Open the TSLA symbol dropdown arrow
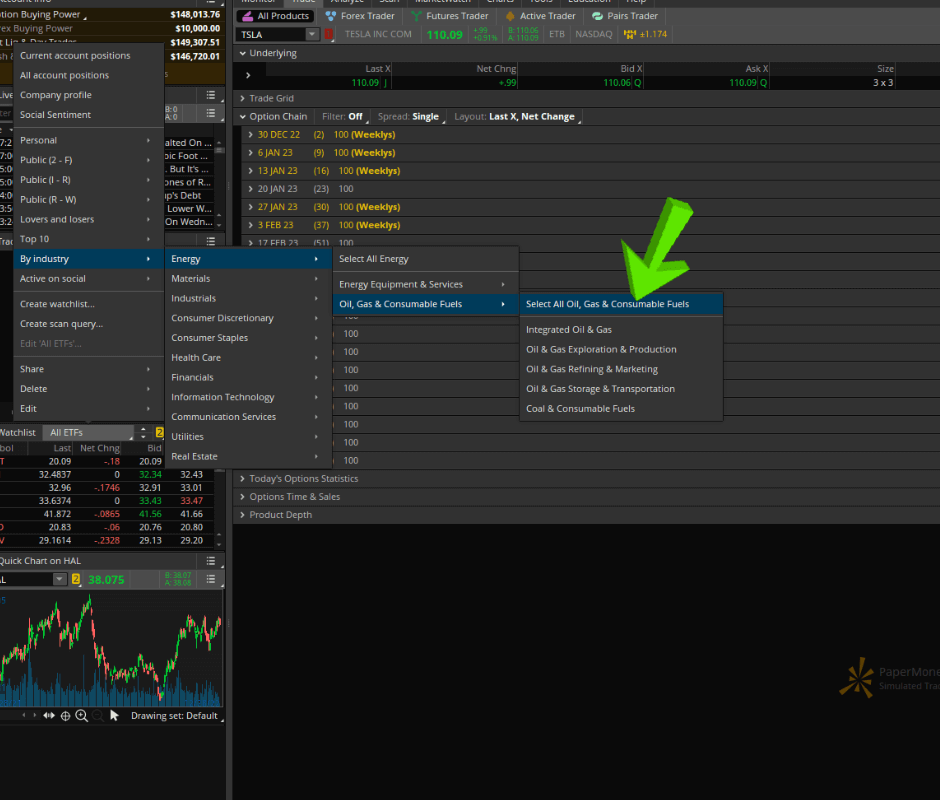 click(312, 34)
